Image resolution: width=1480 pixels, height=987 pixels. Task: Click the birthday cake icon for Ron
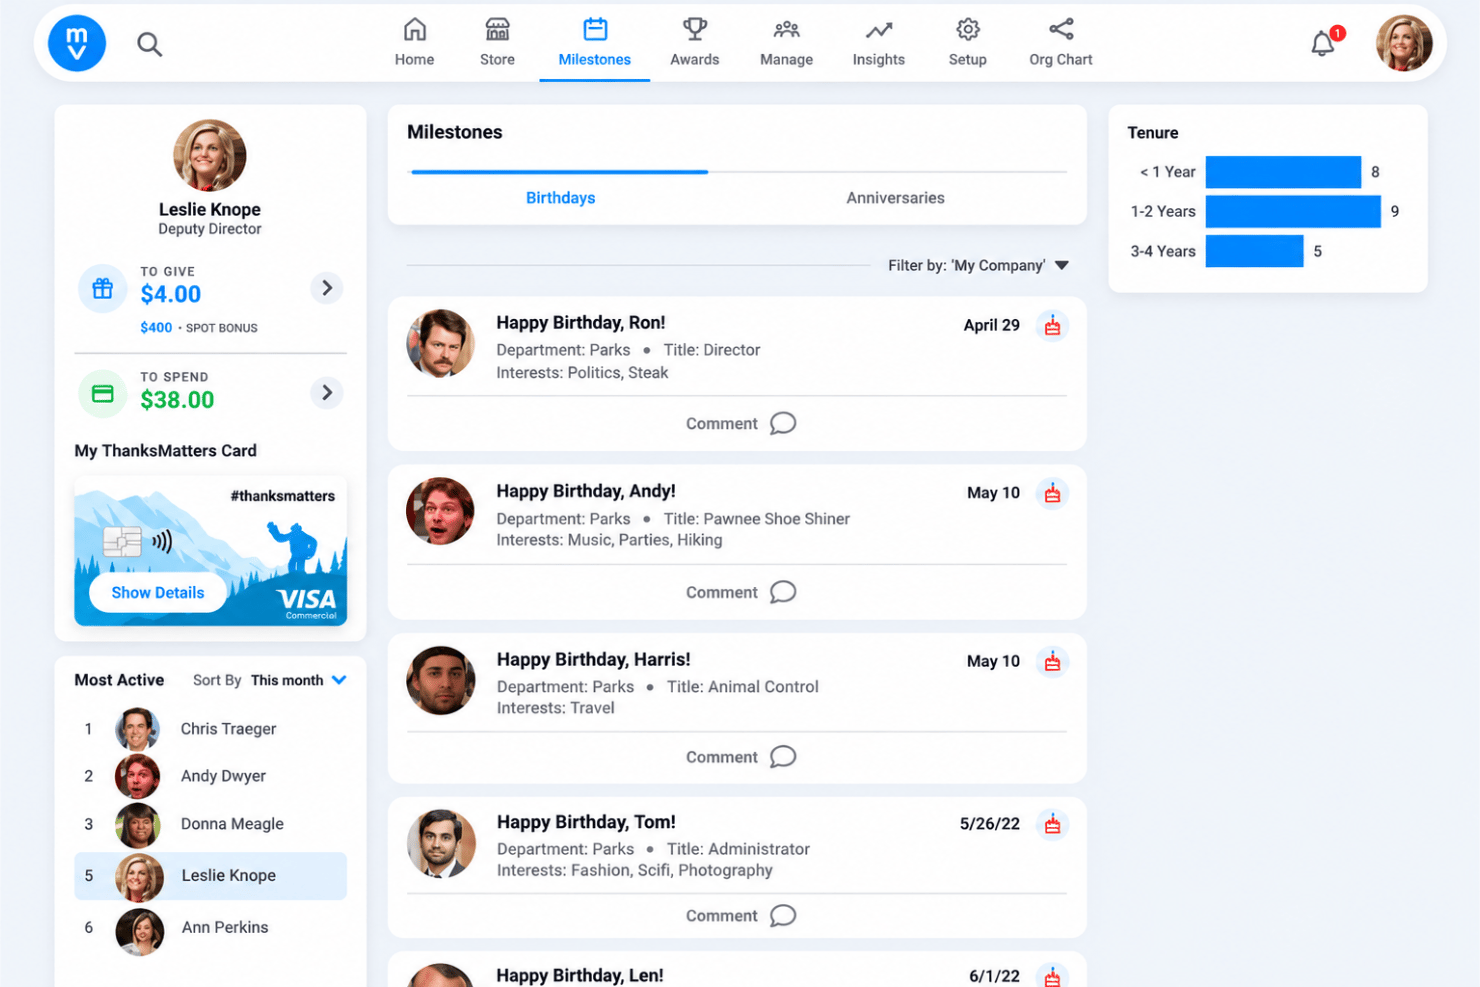[x=1052, y=326]
